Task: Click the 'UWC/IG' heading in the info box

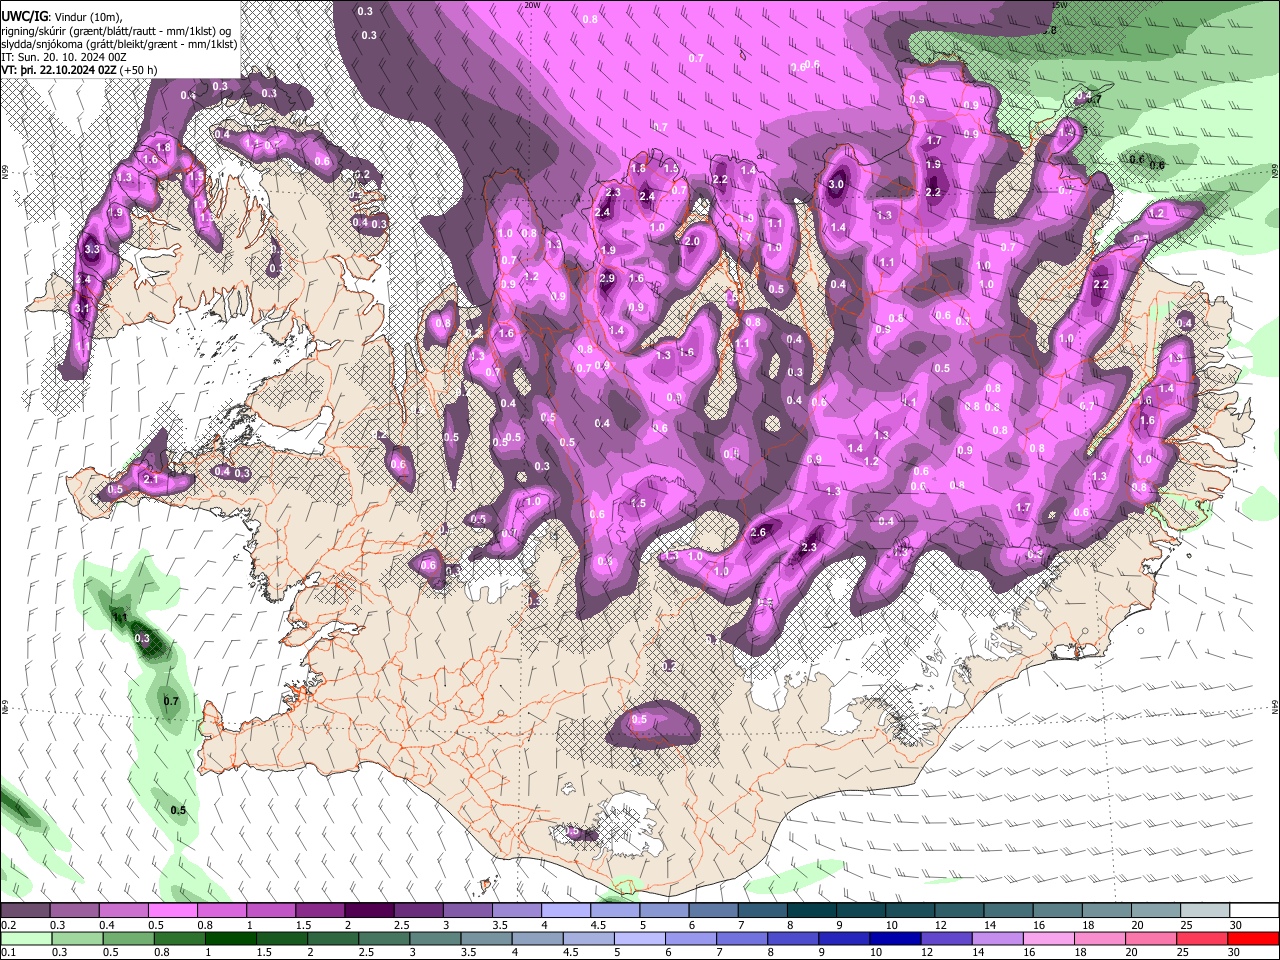Action: click(x=23, y=17)
